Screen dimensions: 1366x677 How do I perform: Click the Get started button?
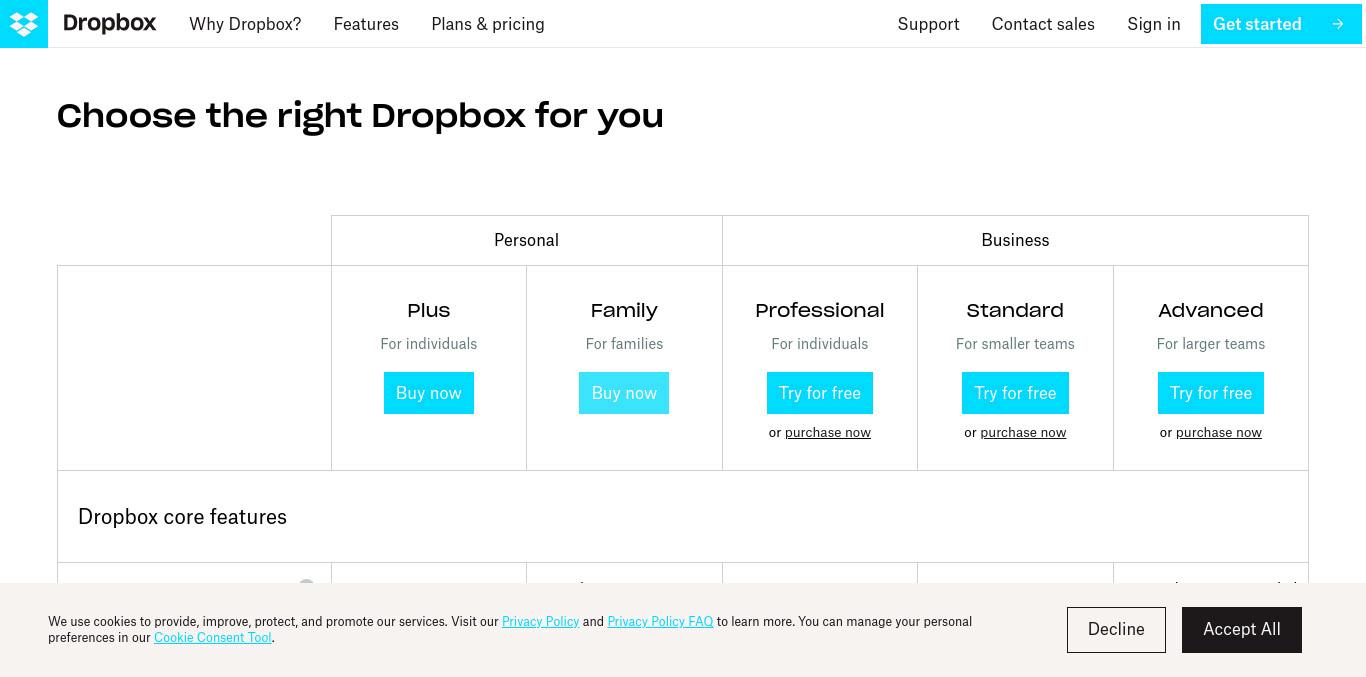[1281, 24]
